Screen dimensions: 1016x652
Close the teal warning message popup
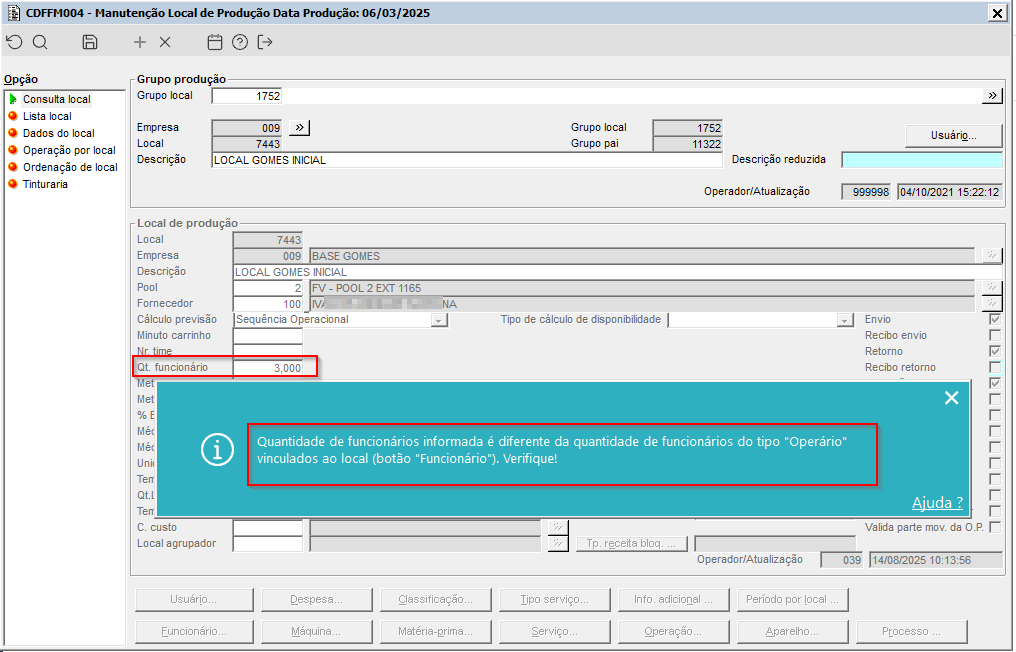coord(951,397)
